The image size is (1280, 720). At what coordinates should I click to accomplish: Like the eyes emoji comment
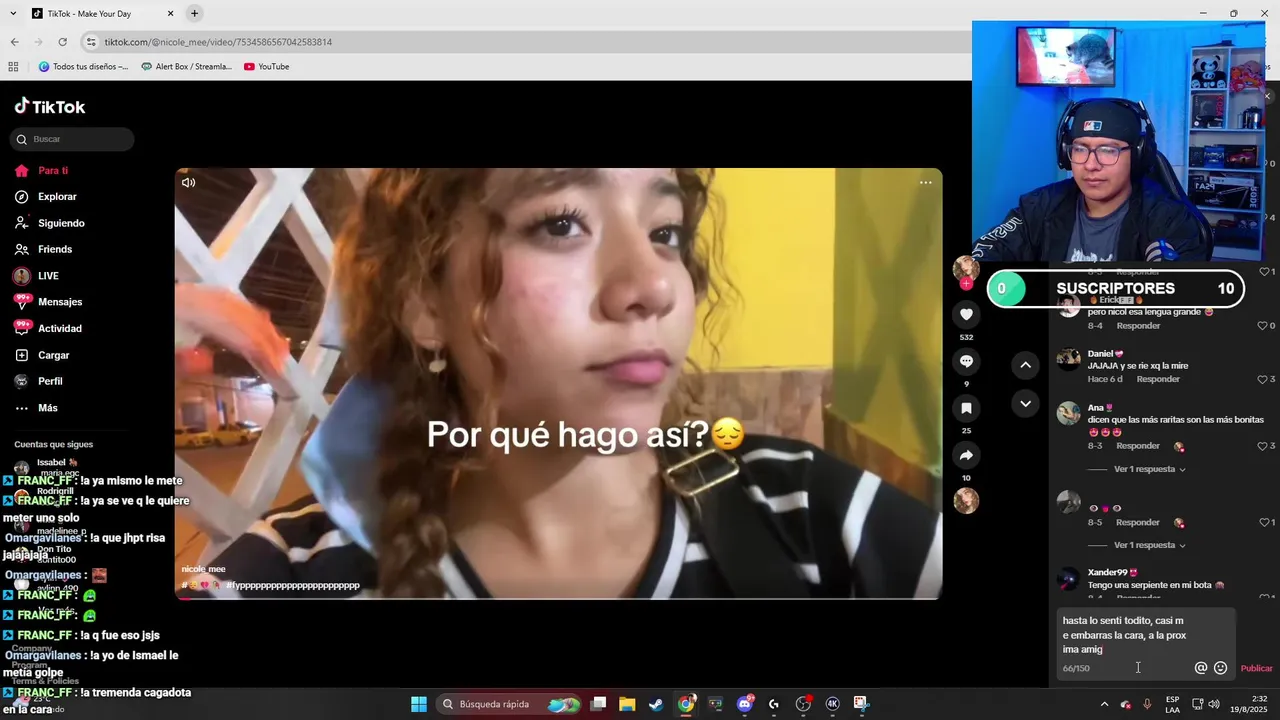(1263, 522)
